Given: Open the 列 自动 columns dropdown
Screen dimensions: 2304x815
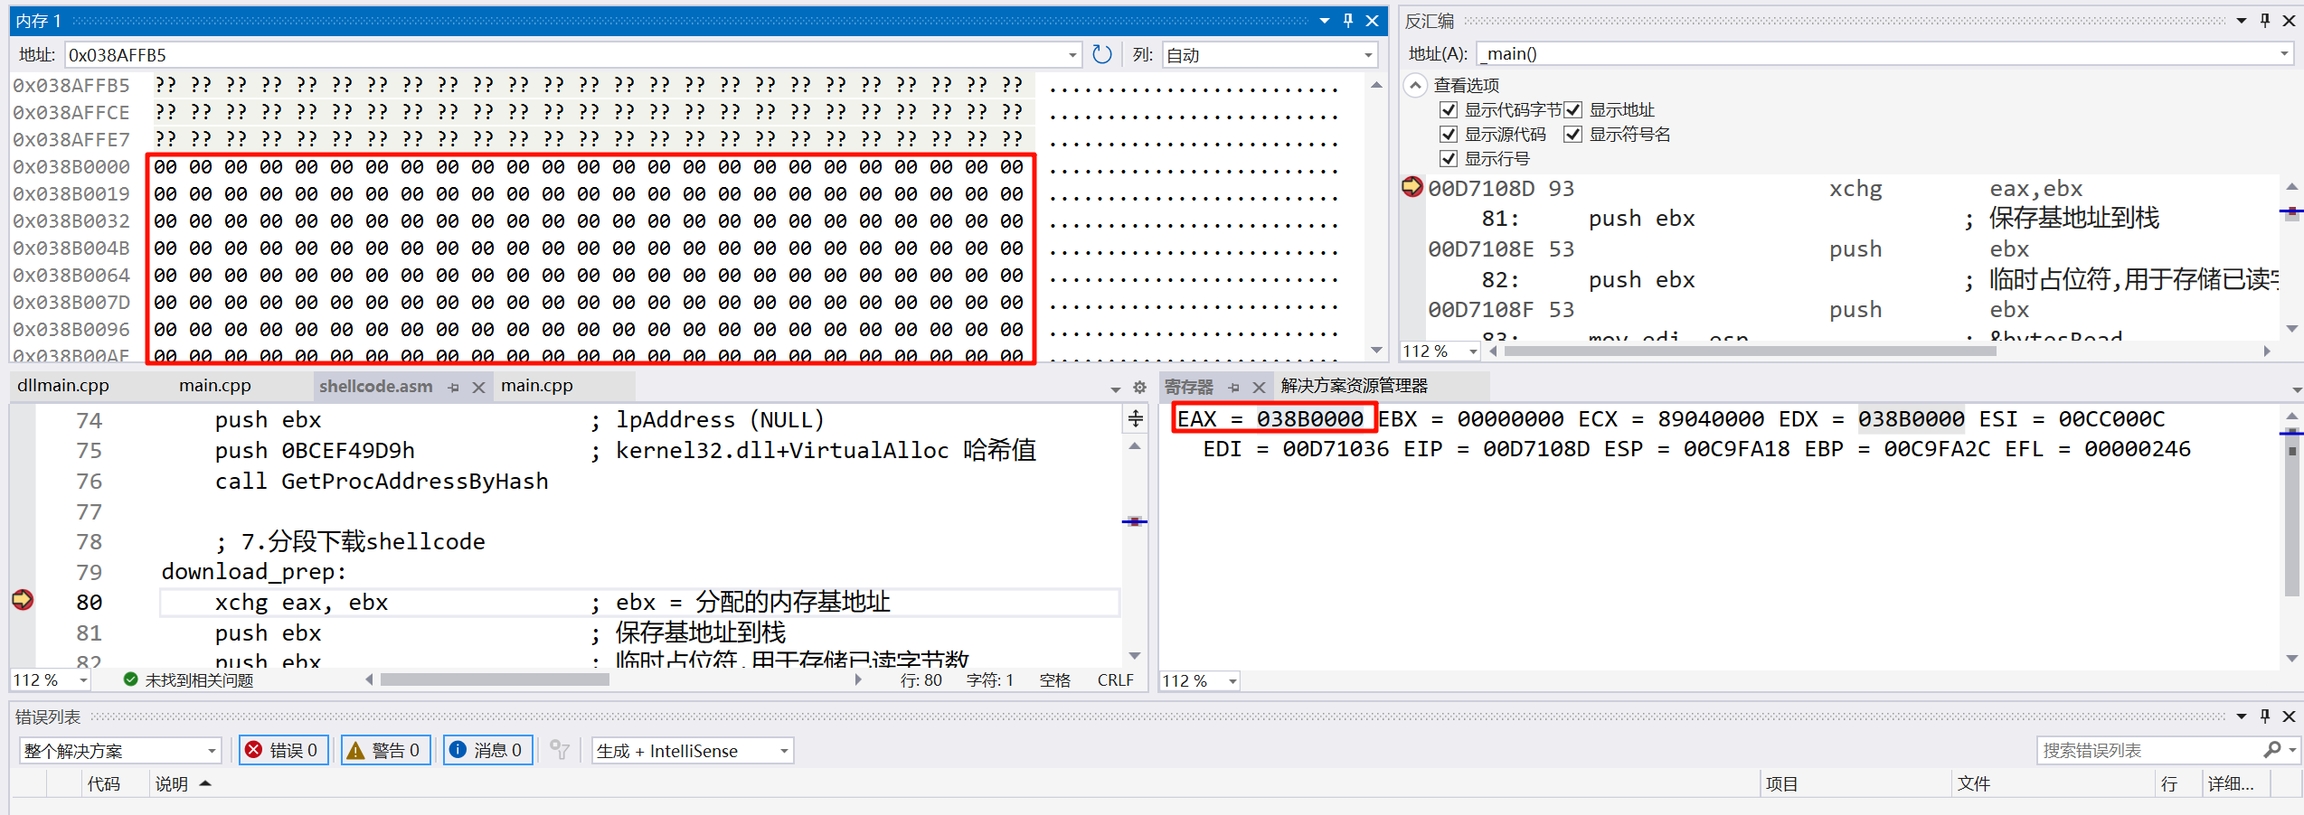Looking at the screenshot, I should [1368, 55].
